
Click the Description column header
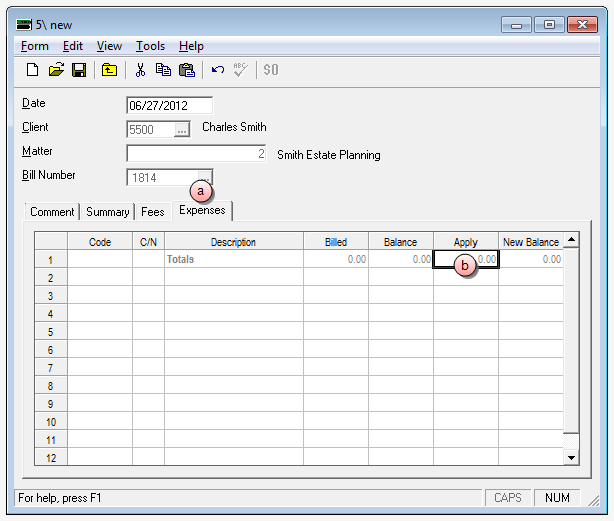click(x=233, y=242)
